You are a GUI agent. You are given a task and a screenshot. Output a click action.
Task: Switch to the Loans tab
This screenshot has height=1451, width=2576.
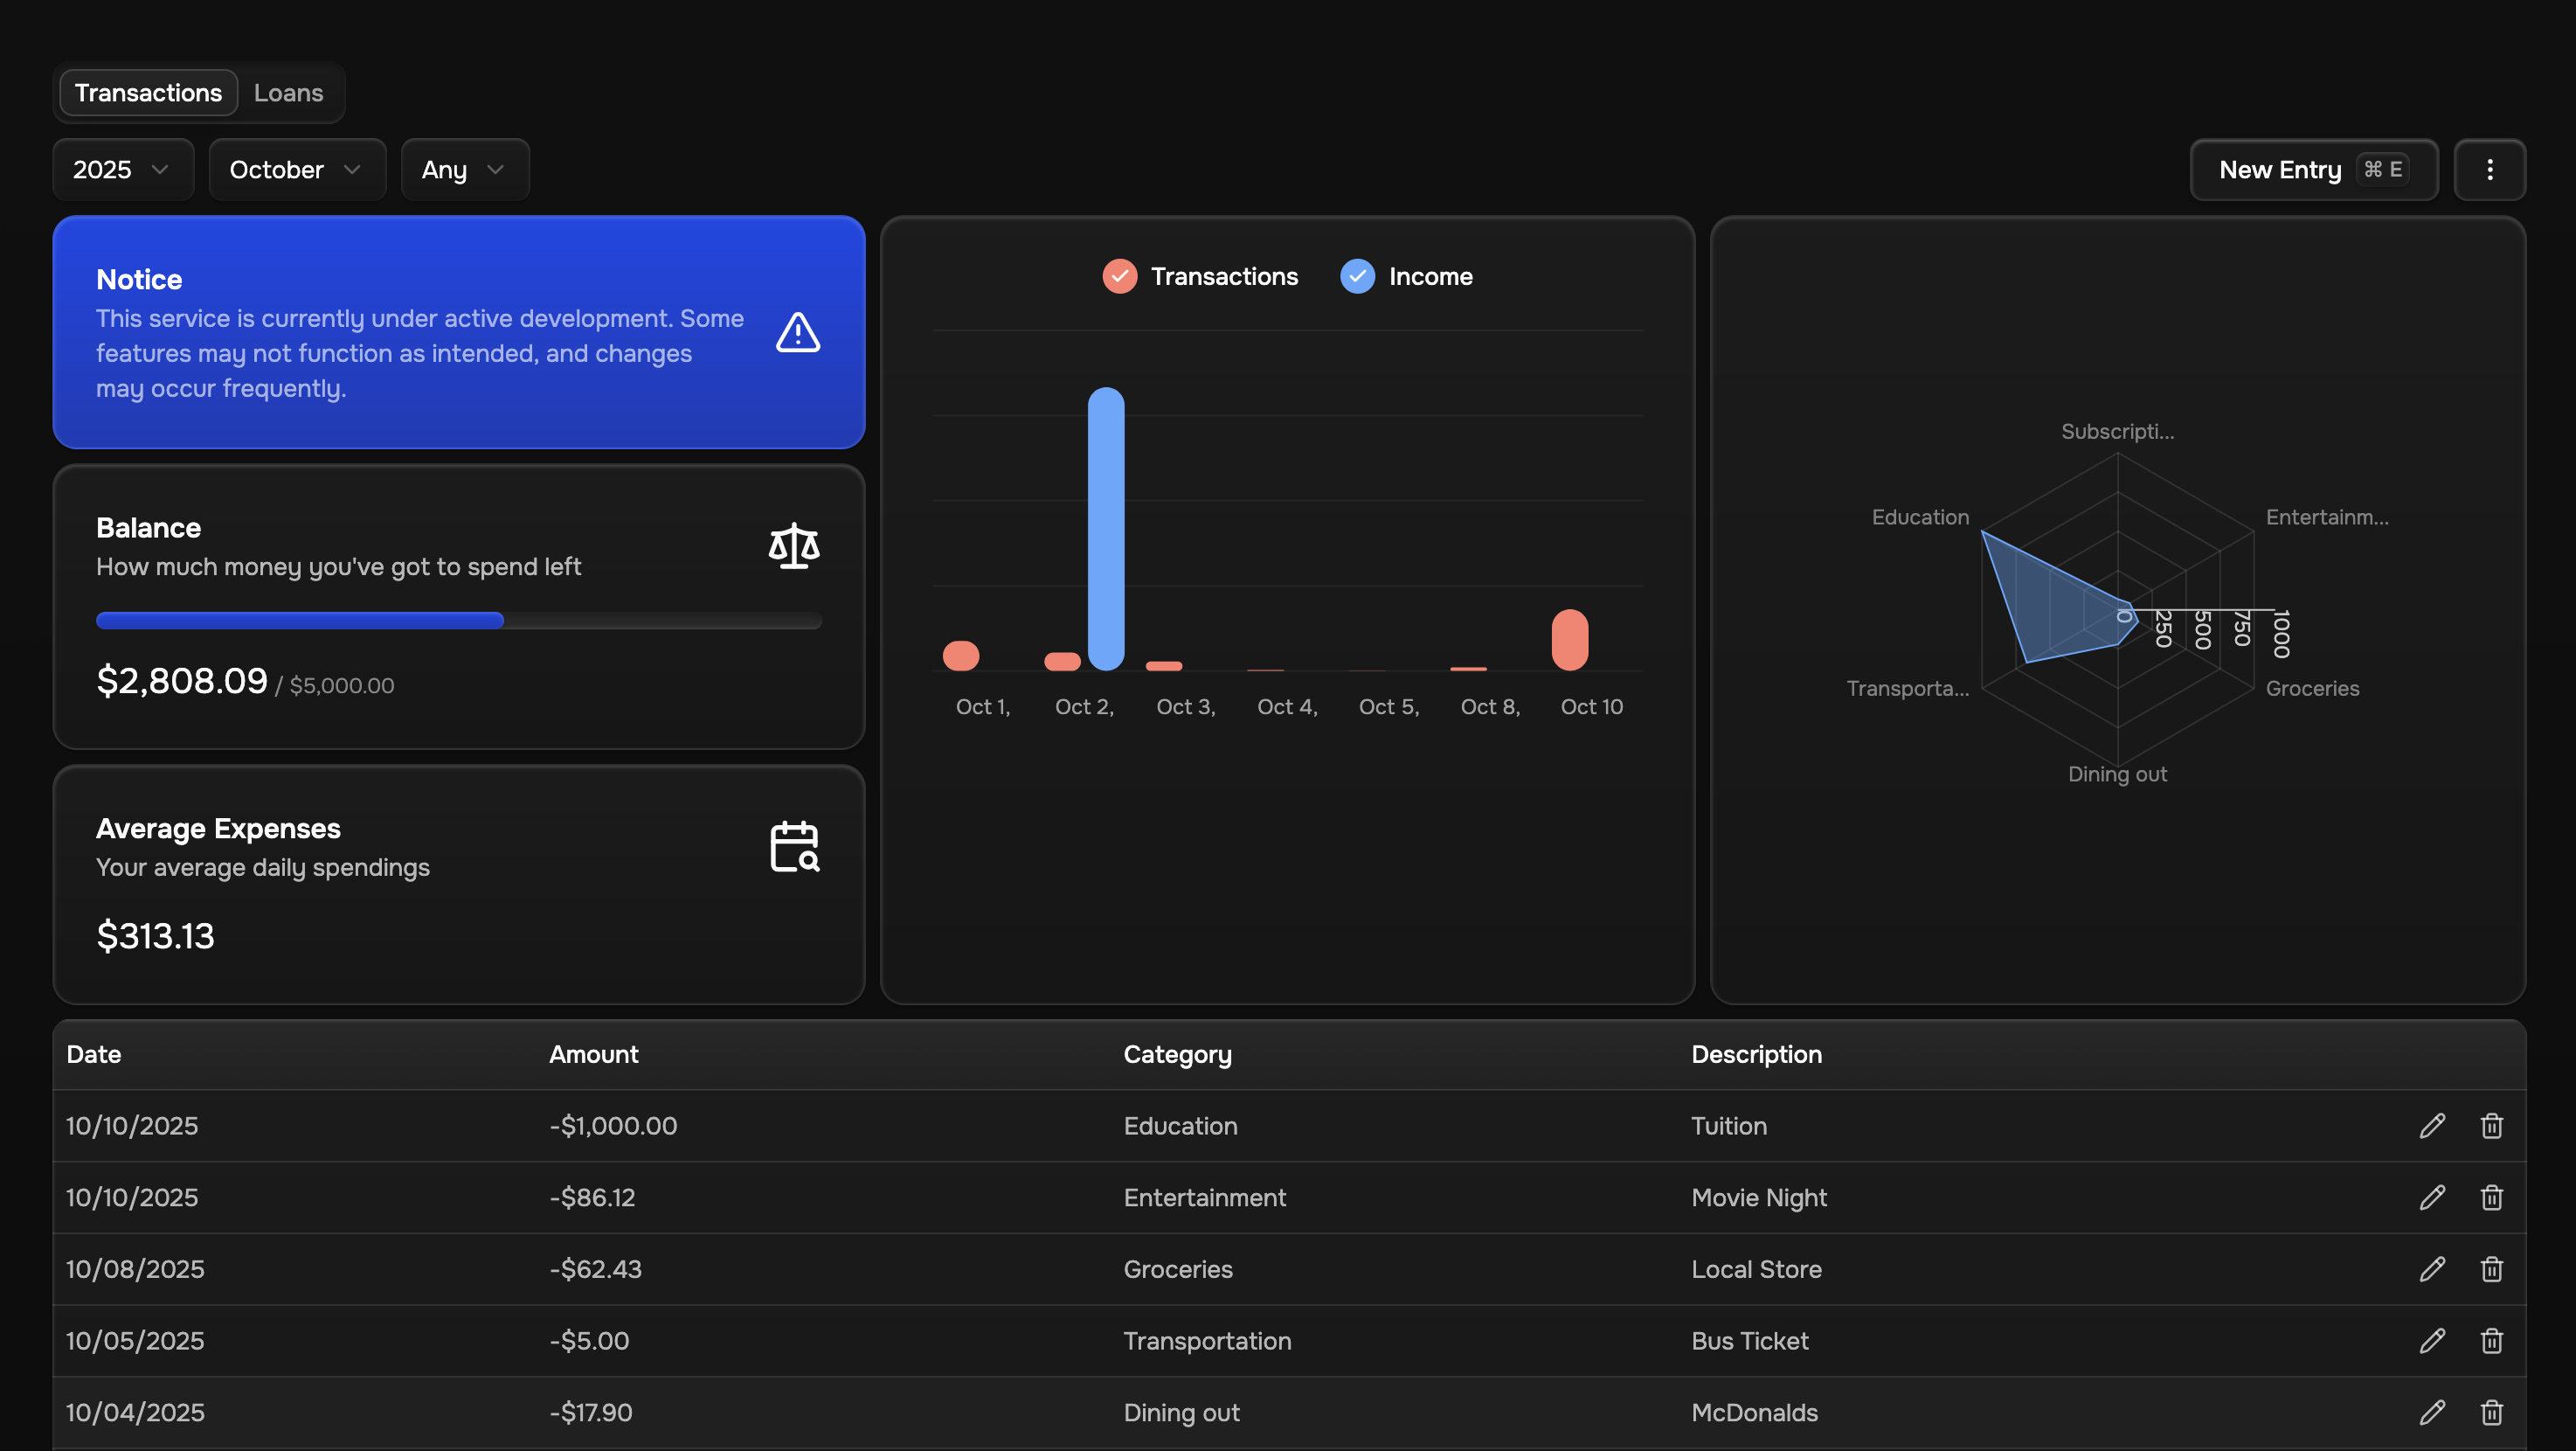(288, 93)
